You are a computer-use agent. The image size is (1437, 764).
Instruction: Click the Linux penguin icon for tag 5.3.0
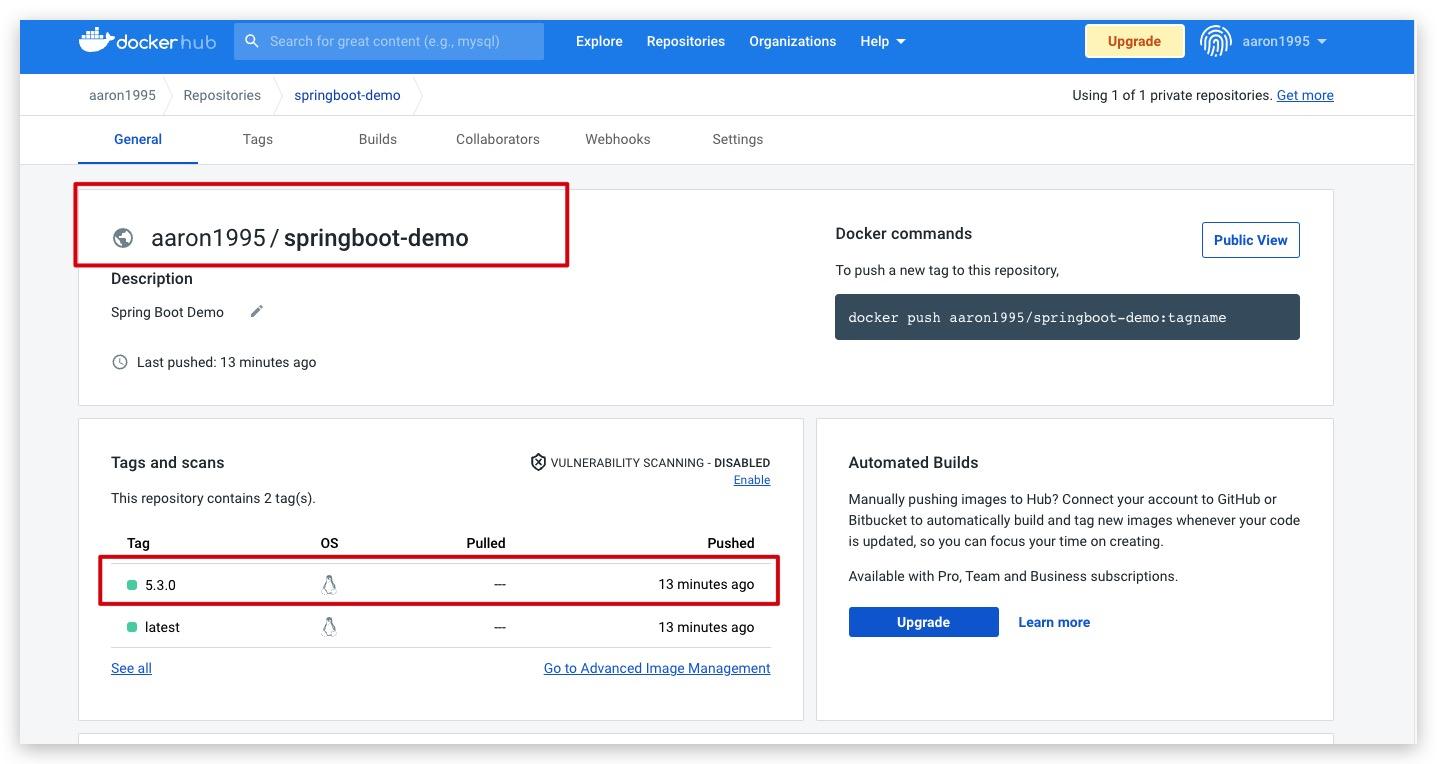tap(329, 585)
